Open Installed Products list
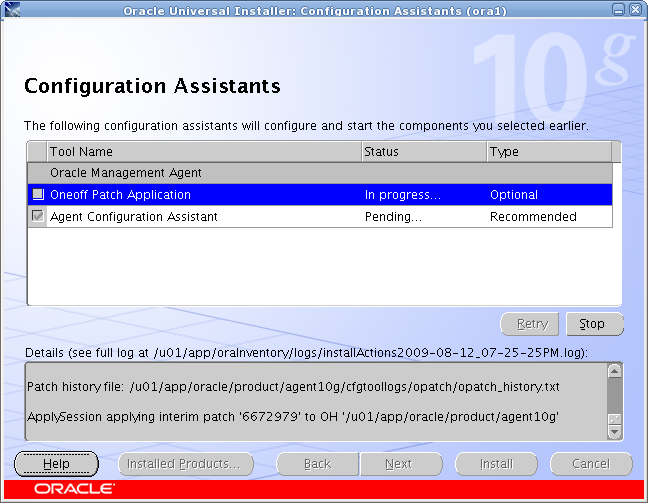 pyautogui.click(x=186, y=464)
